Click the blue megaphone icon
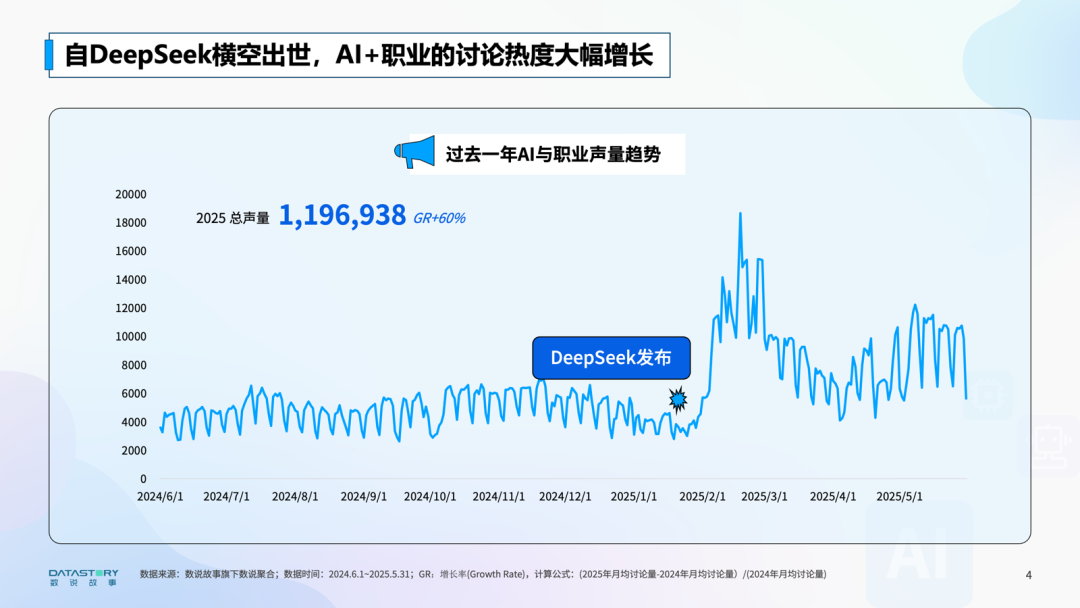This screenshot has height=608, width=1080. 414,153
